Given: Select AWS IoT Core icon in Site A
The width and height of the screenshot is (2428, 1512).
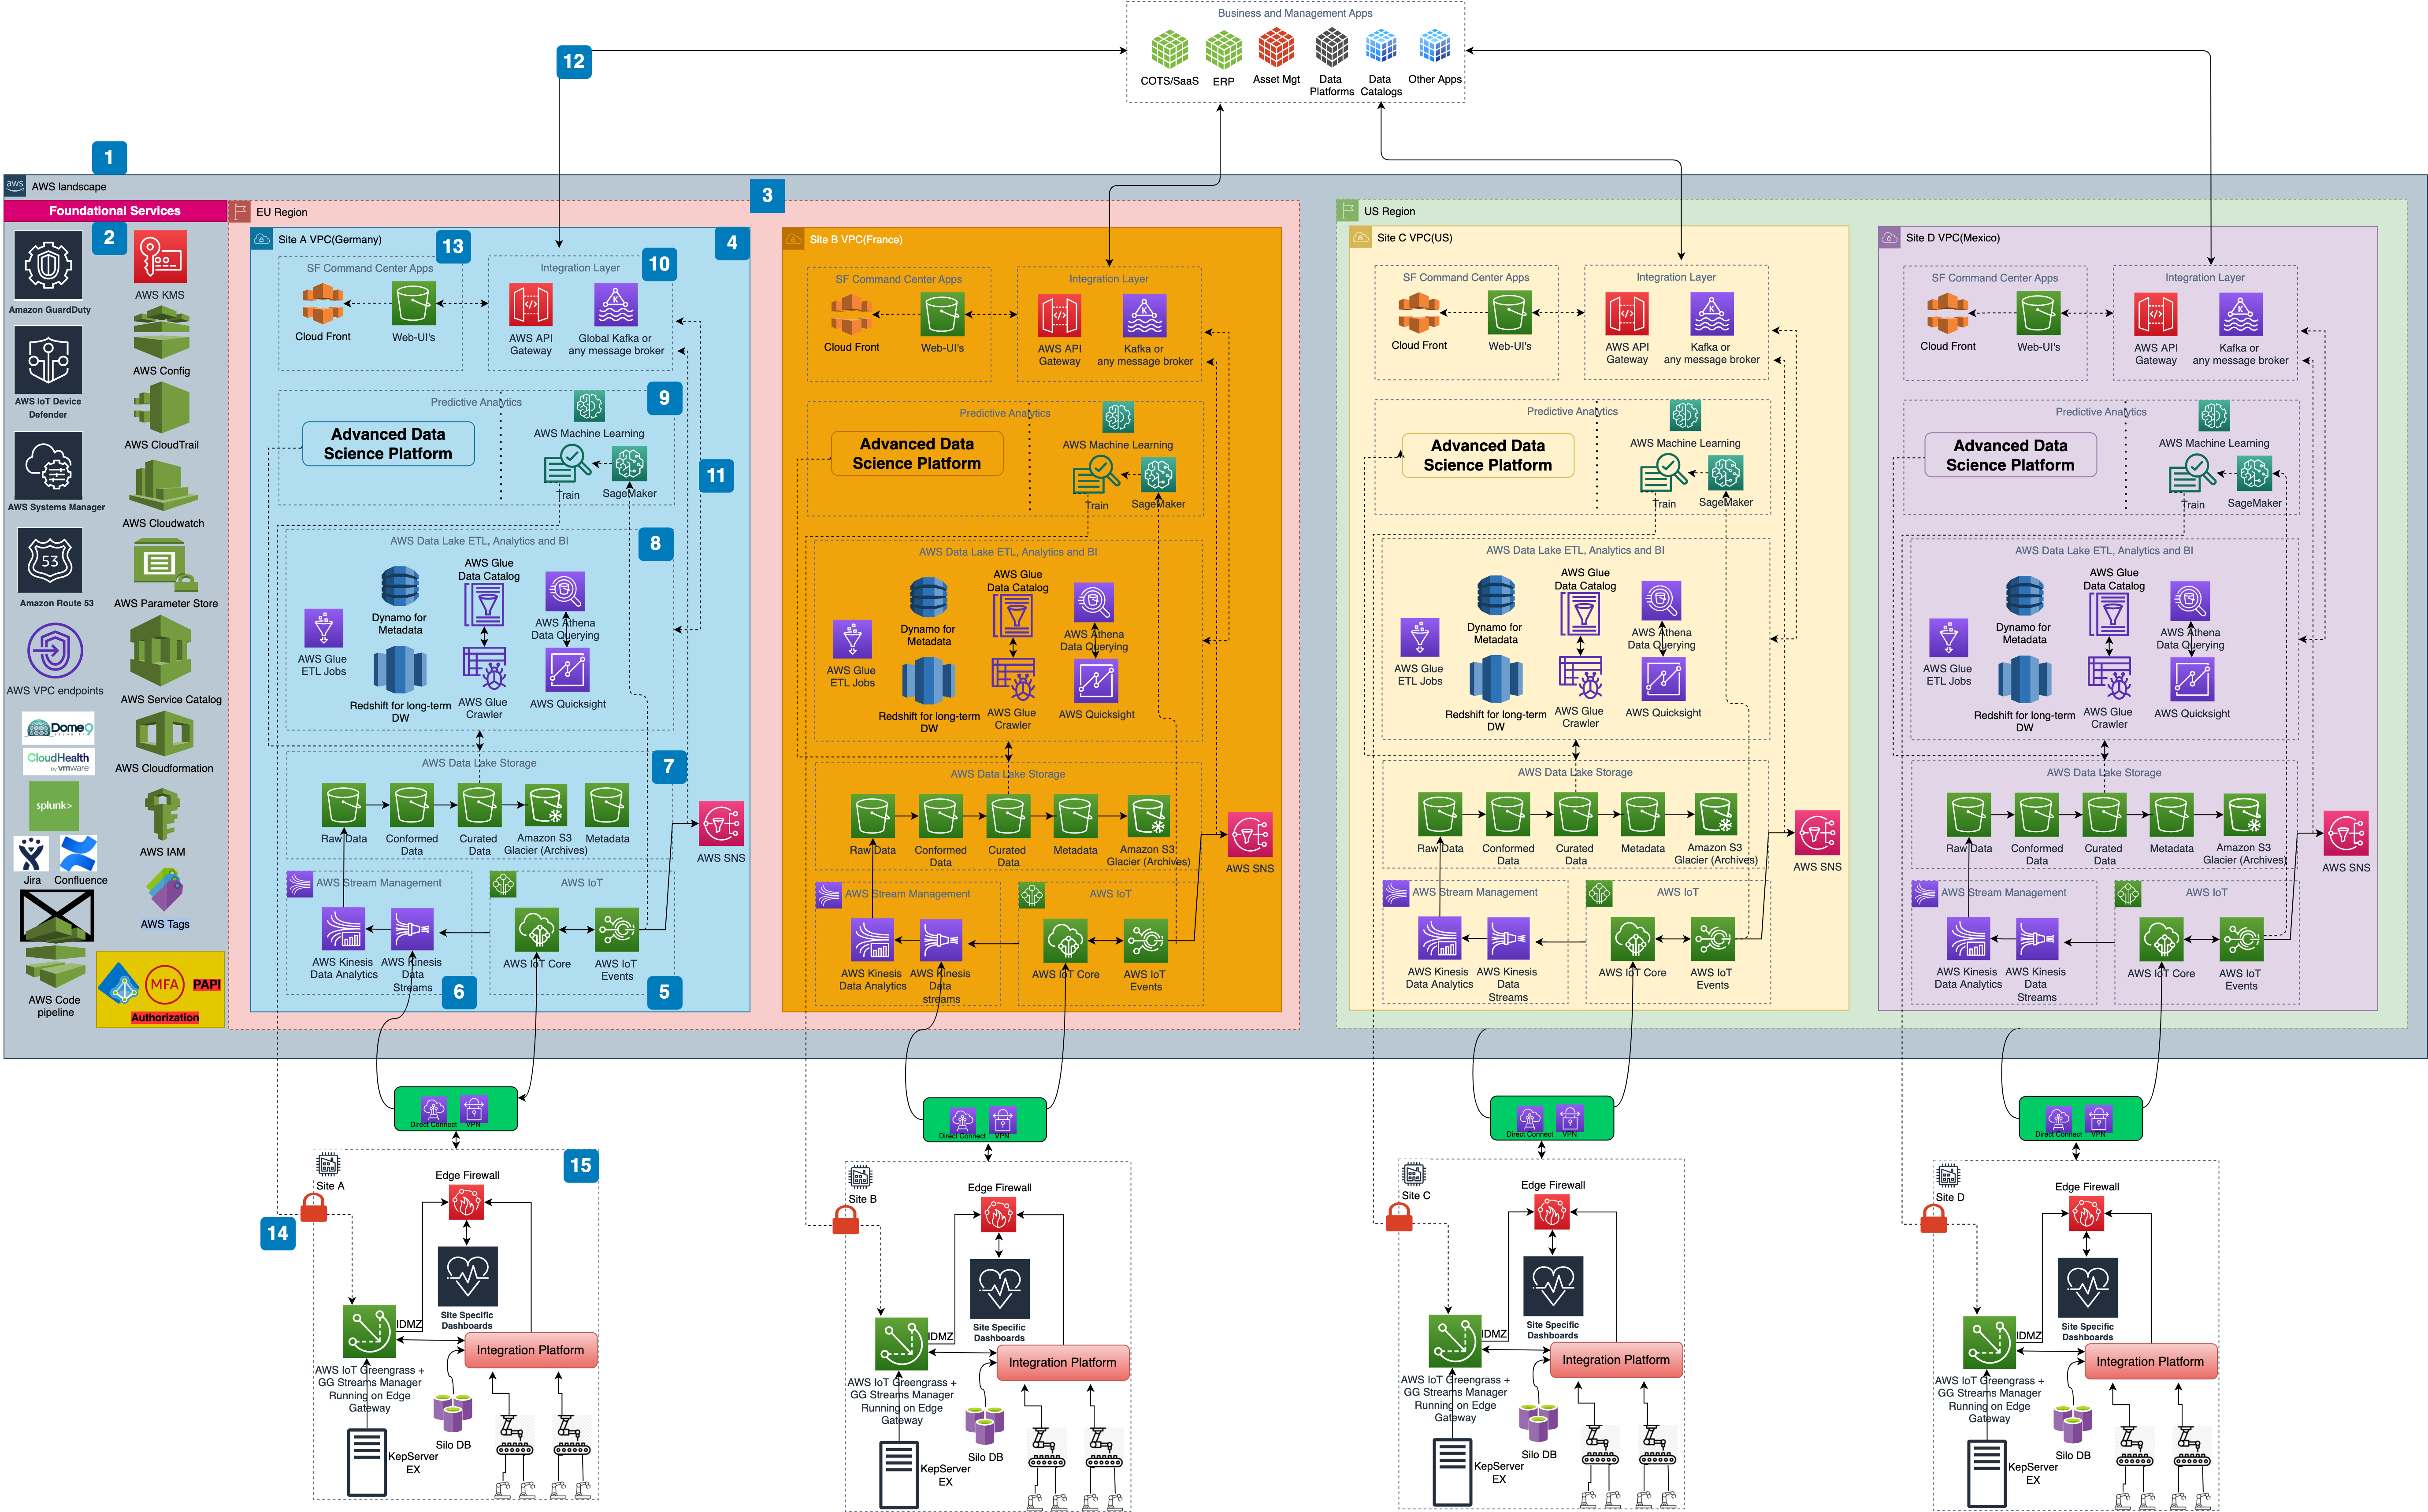Looking at the screenshot, I should click(537, 930).
